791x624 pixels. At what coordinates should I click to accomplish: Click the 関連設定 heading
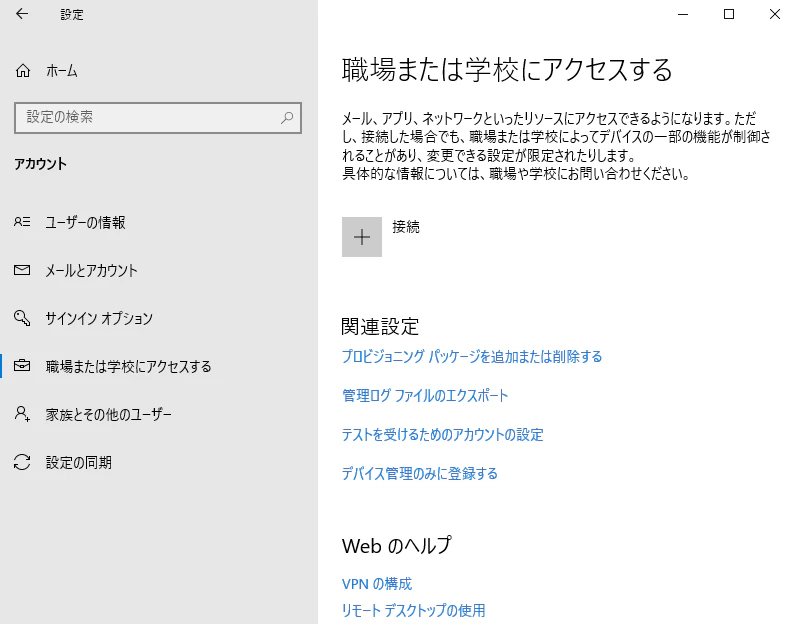[x=380, y=326]
